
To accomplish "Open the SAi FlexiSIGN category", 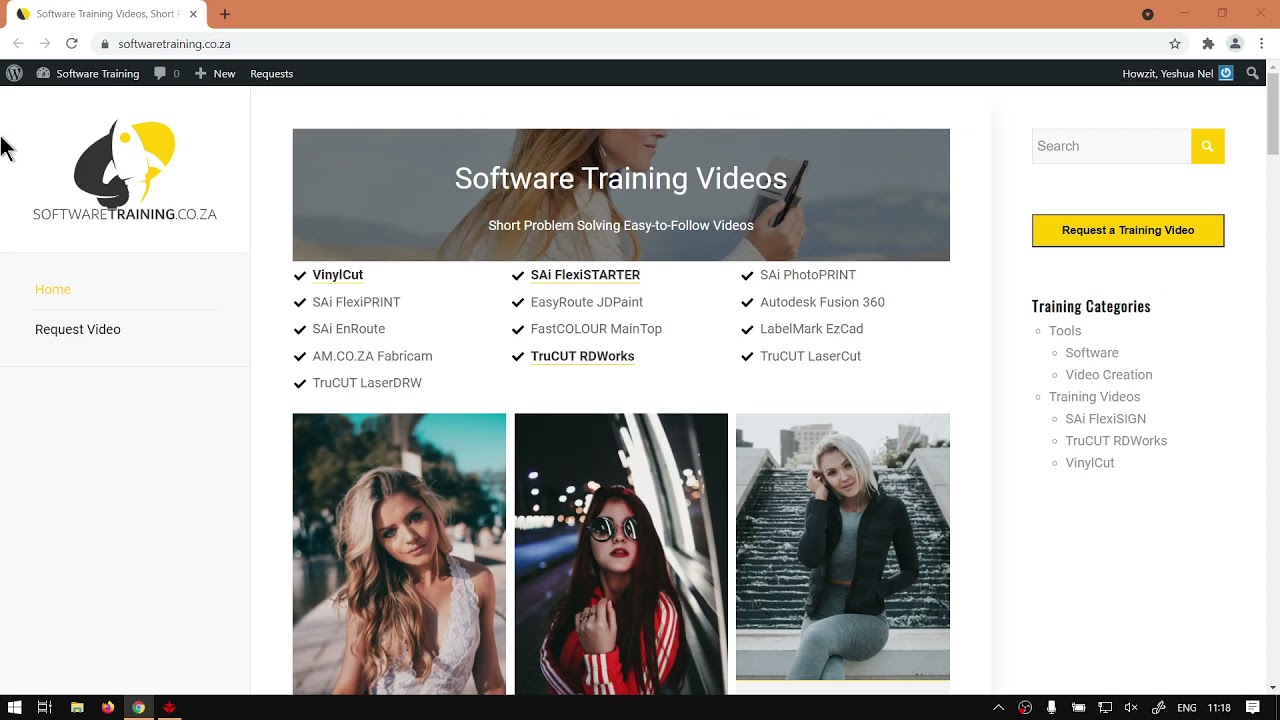I will (x=1105, y=419).
